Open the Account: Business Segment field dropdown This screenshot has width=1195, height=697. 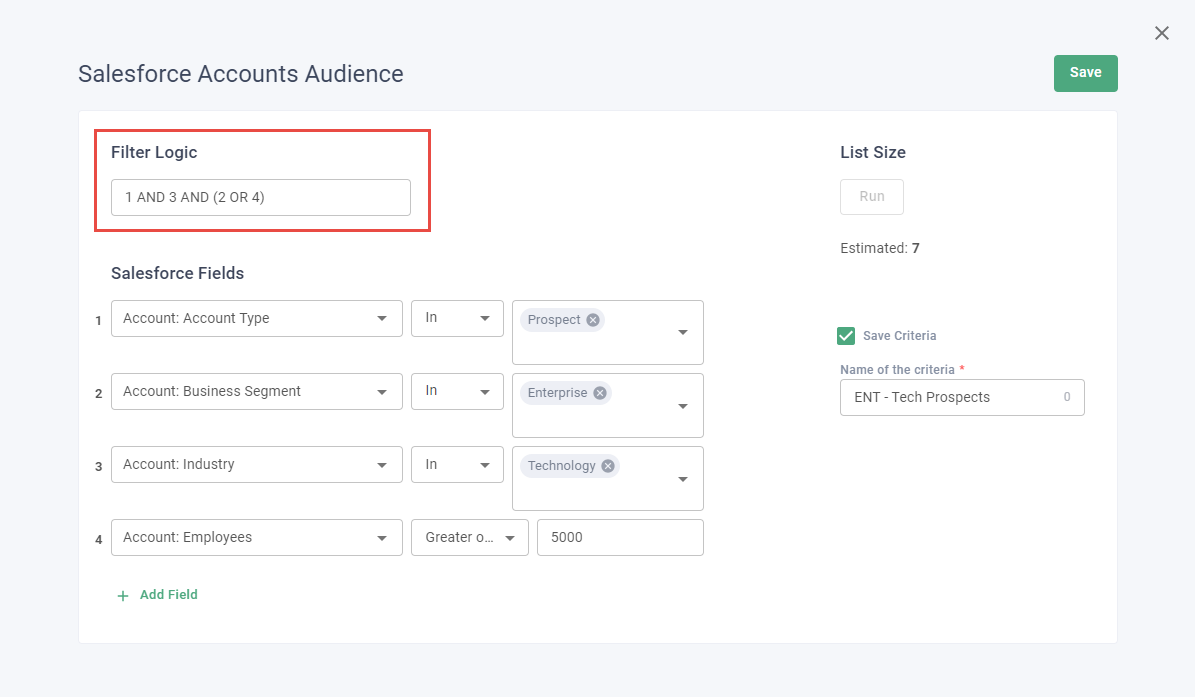point(256,391)
